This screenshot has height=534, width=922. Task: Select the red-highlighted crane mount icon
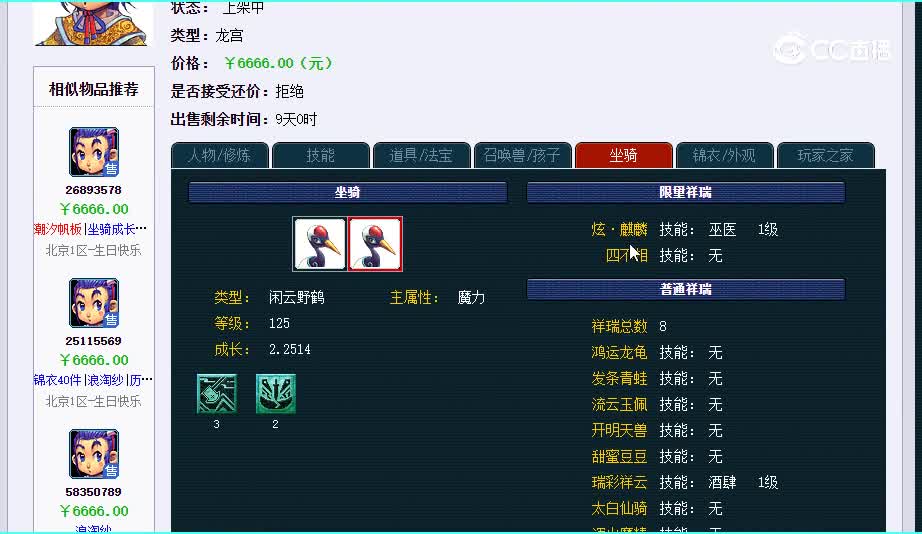click(375, 244)
